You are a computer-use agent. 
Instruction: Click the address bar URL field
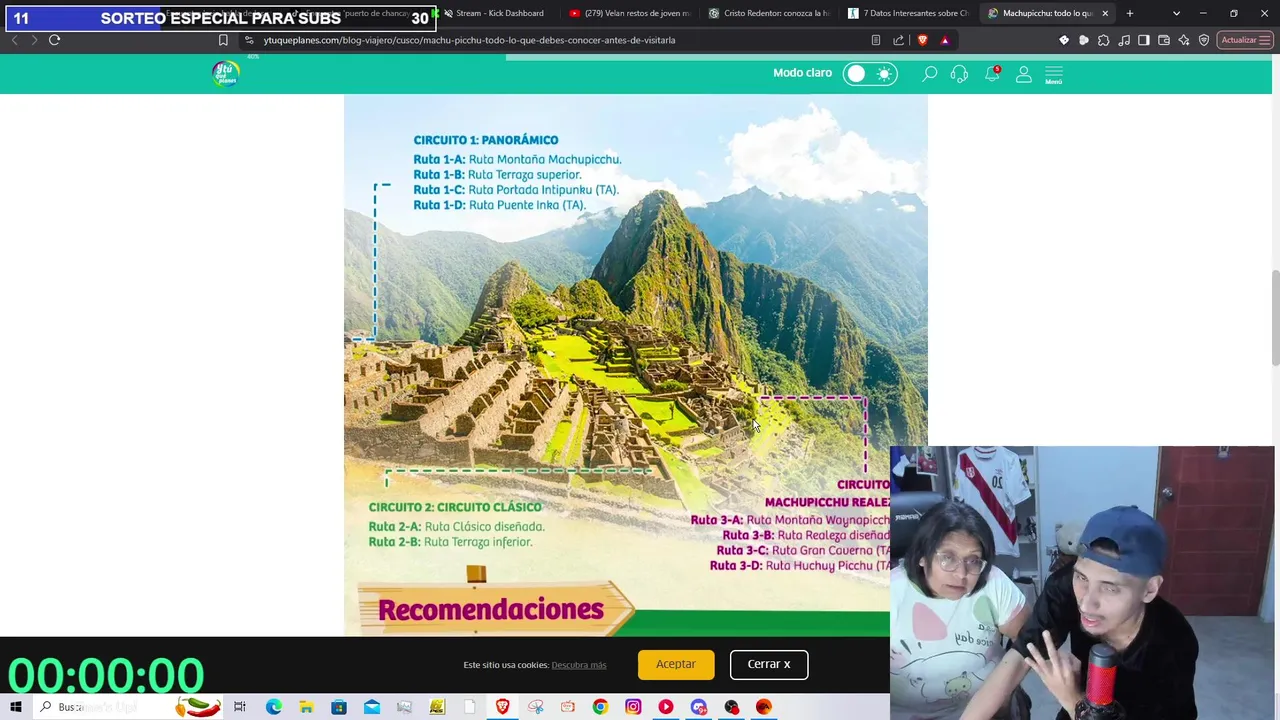[x=560, y=40]
